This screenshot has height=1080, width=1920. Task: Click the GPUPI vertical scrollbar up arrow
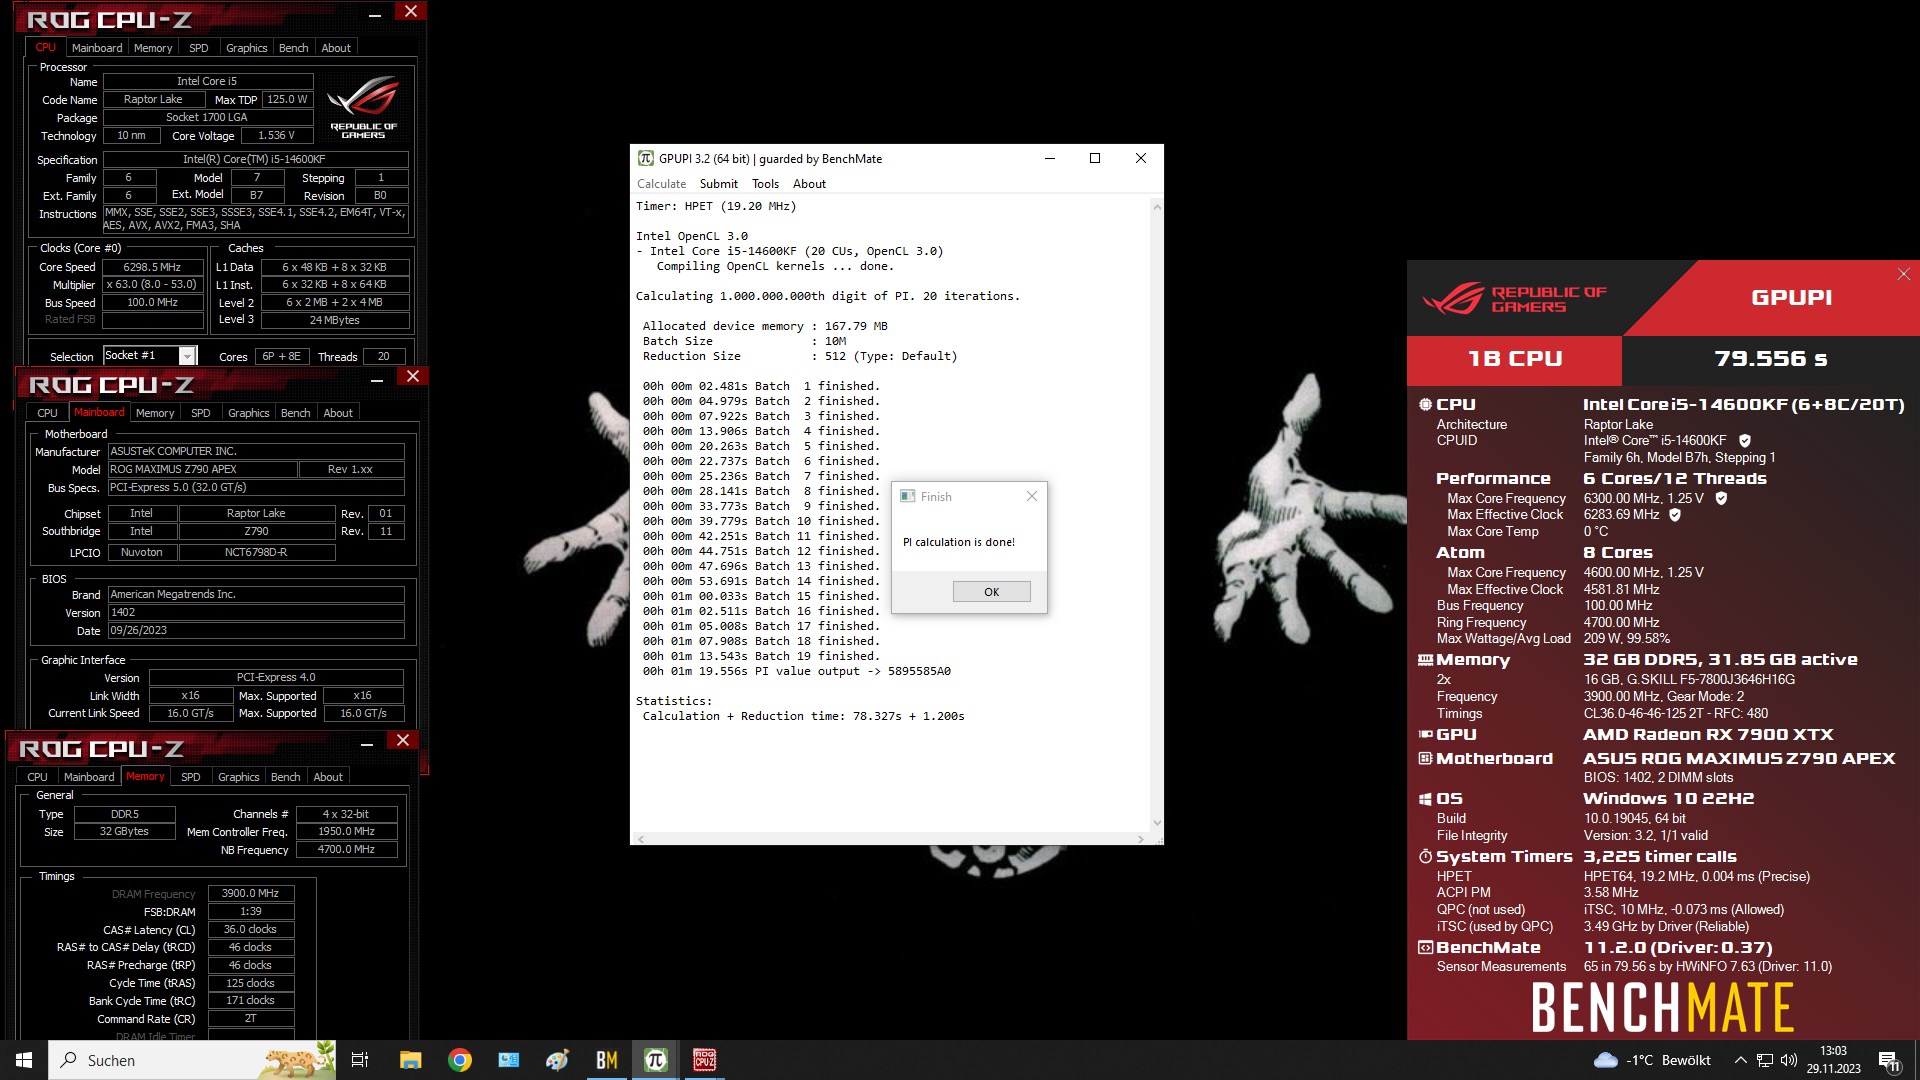click(x=1157, y=207)
